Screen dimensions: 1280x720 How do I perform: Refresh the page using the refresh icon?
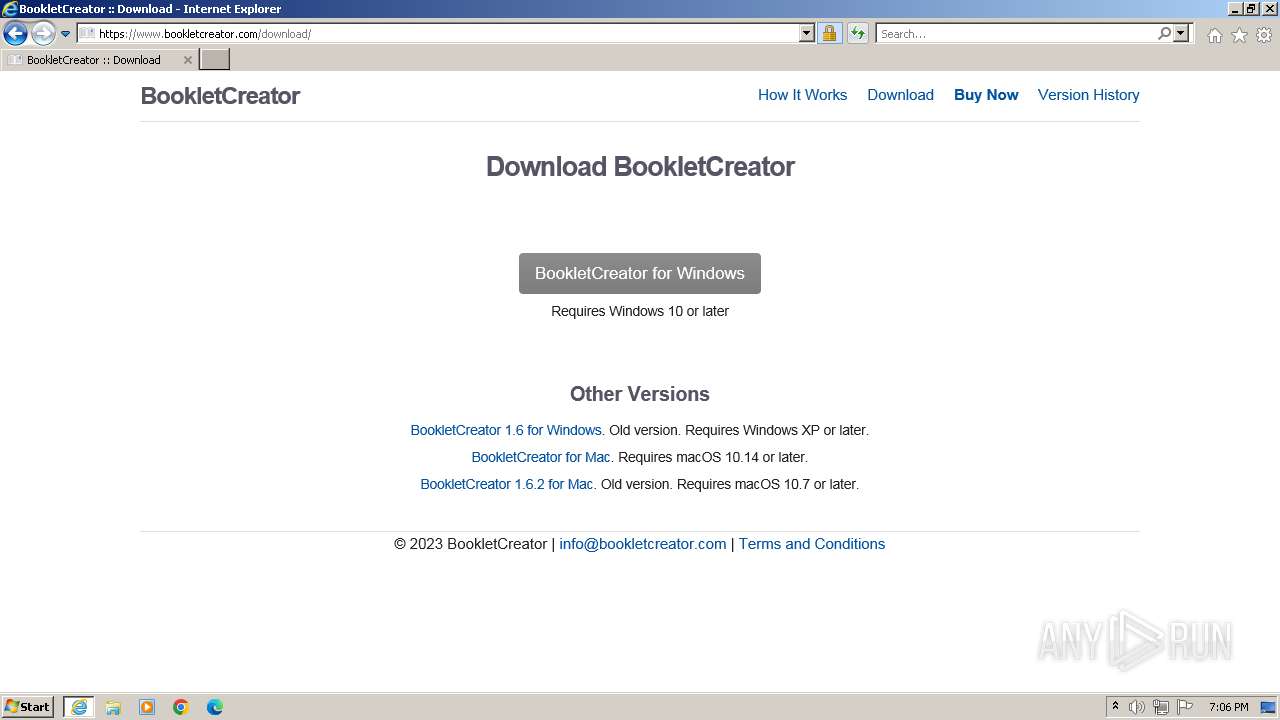[x=857, y=33]
